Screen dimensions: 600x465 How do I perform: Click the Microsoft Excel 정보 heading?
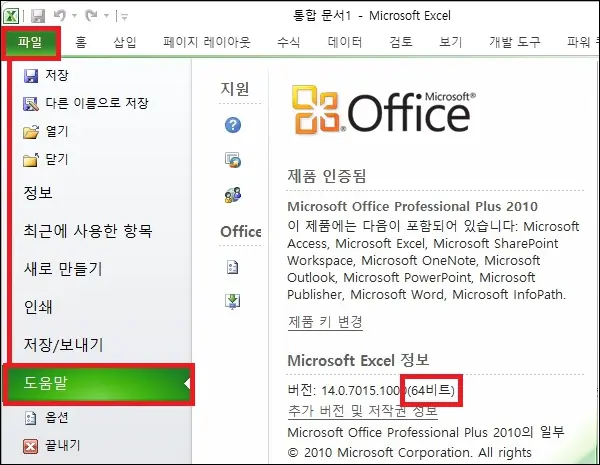coord(358,361)
